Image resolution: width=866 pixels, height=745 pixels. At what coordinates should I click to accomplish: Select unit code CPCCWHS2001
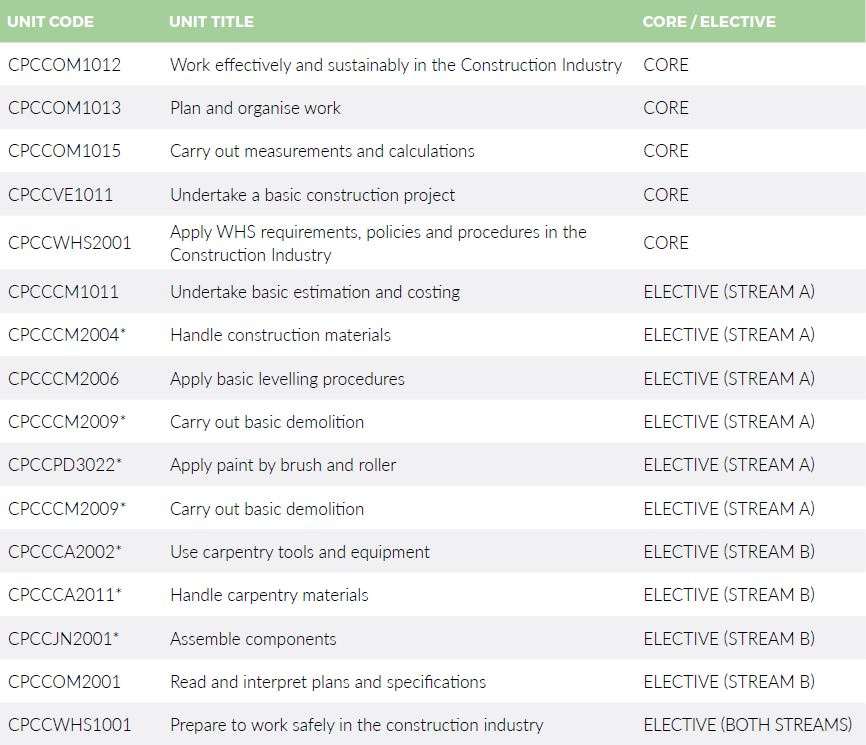coord(69,243)
